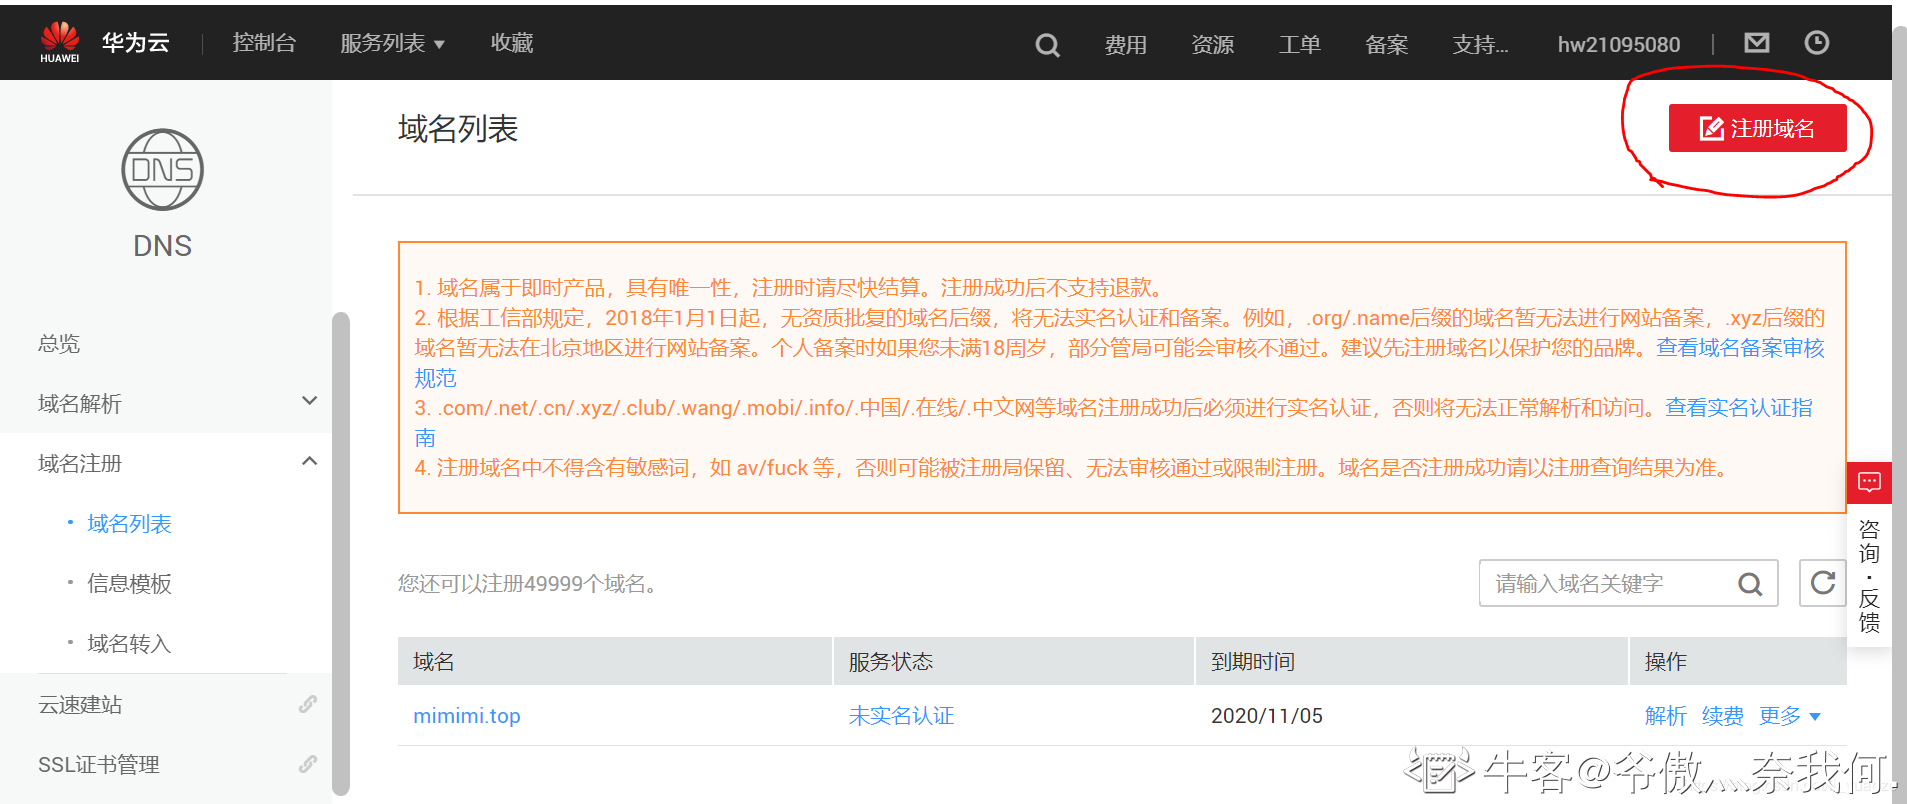Click the refresh domain list icon

(x=1822, y=583)
